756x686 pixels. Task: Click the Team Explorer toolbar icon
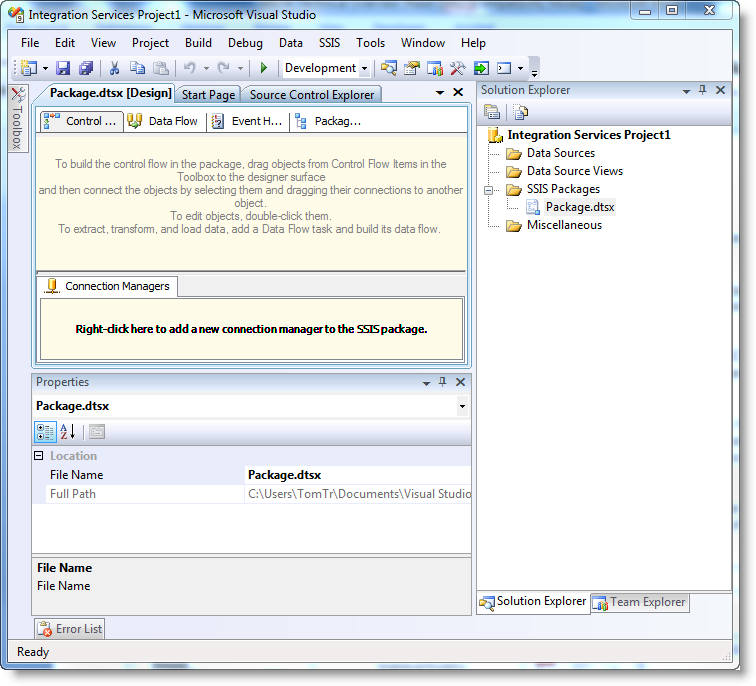coord(435,68)
